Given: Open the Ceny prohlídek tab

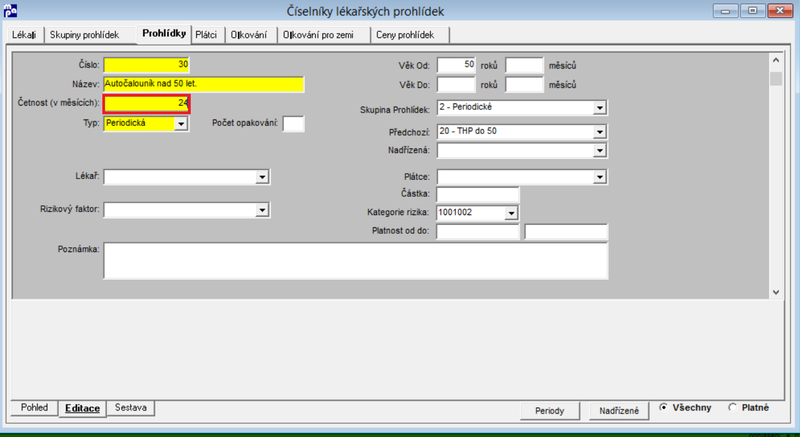Looking at the screenshot, I should (x=408, y=35).
